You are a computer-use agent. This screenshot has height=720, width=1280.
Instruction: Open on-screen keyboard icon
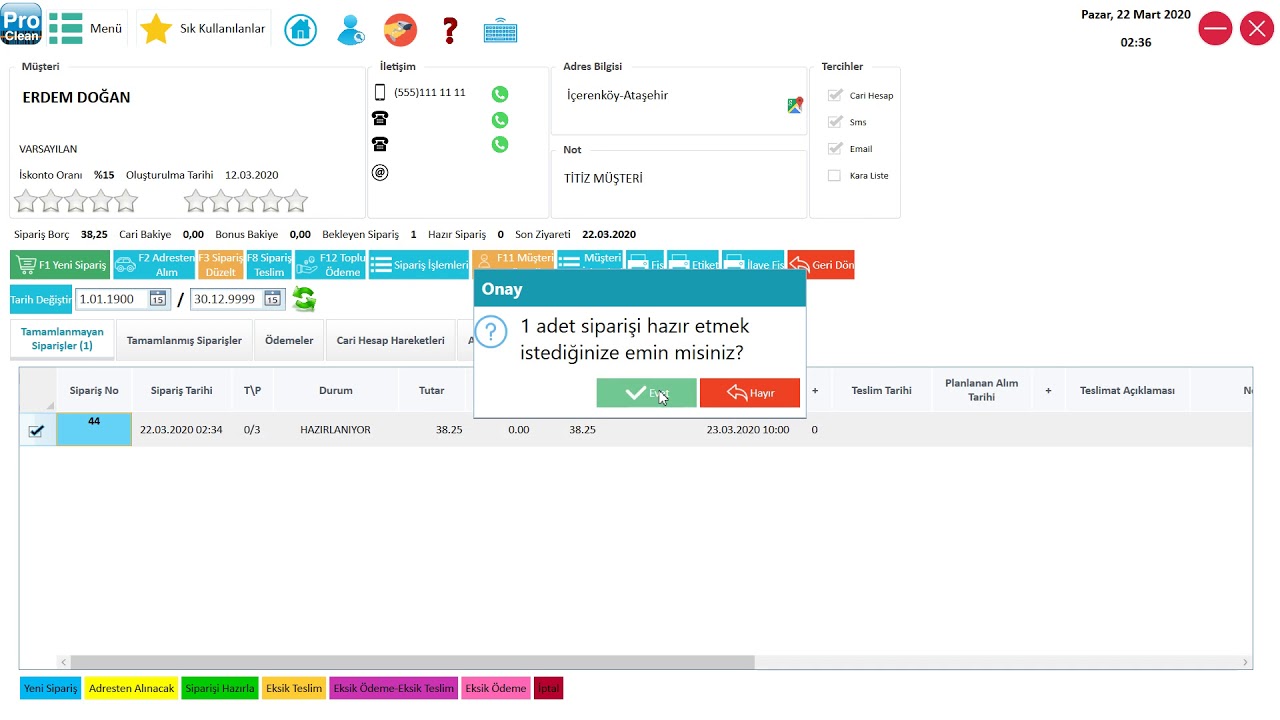[500, 31]
